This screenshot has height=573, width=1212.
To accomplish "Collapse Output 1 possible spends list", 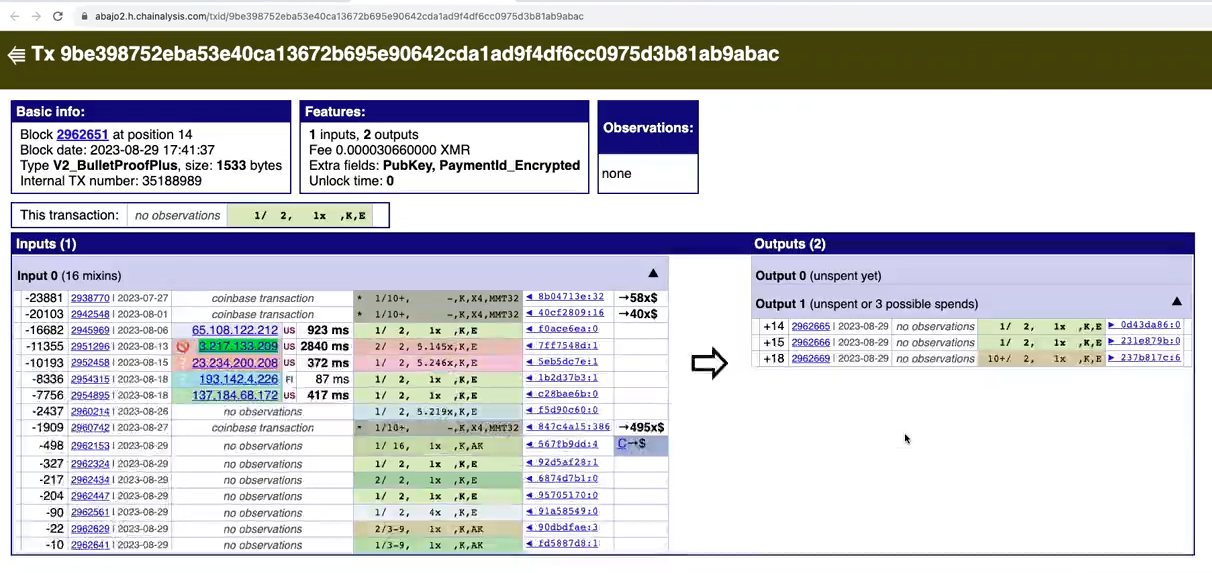I will pos(1176,302).
